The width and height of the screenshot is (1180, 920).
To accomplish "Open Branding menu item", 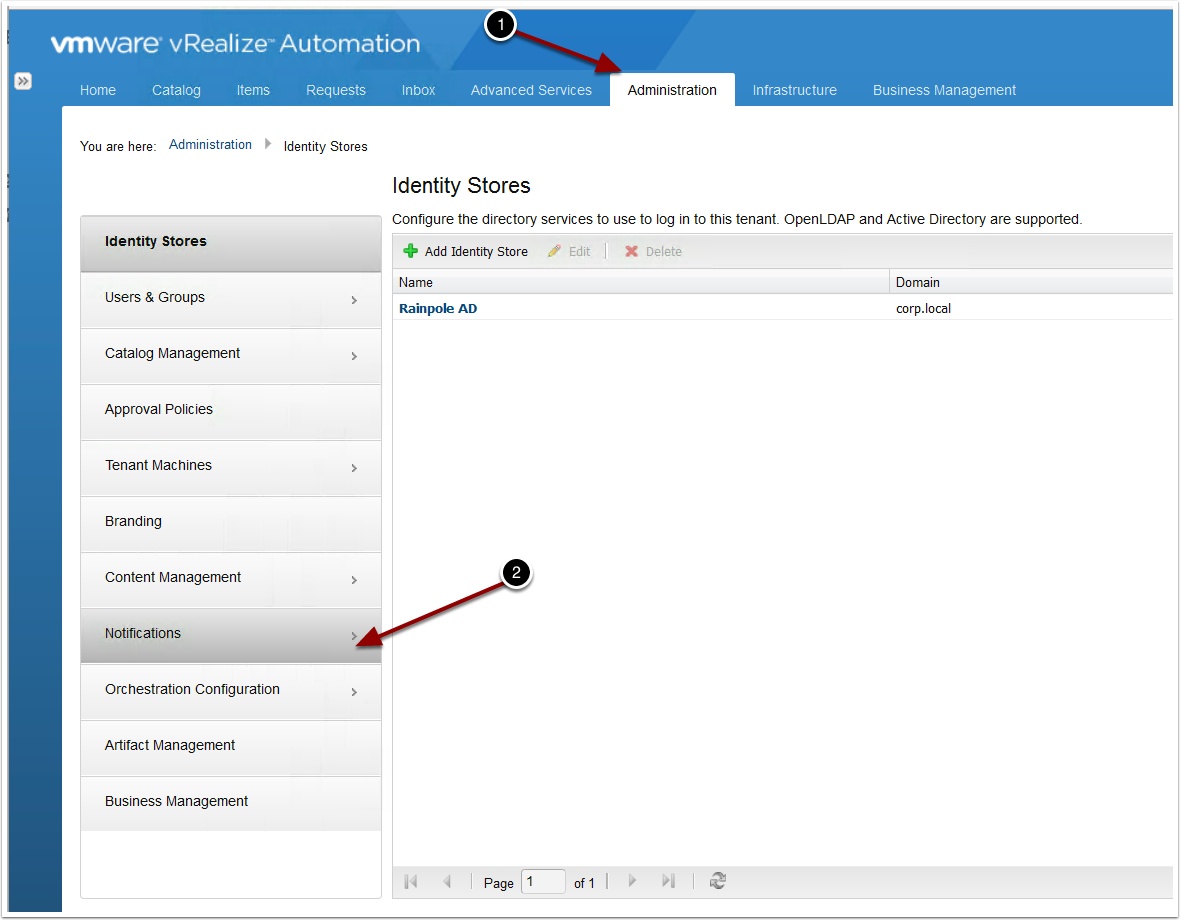I will [x=231, y=524].
